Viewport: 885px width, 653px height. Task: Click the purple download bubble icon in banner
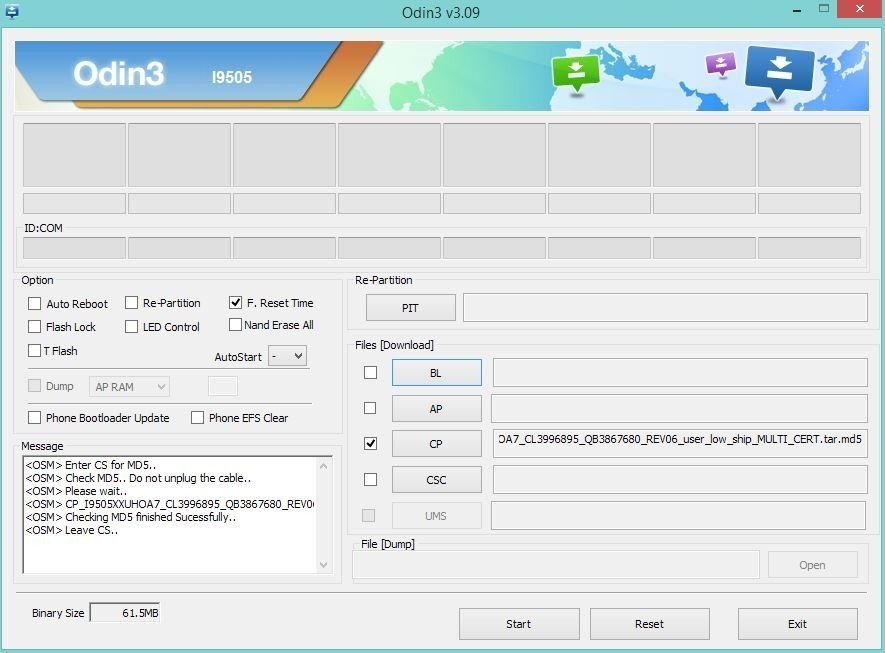(x=721, y=64)
